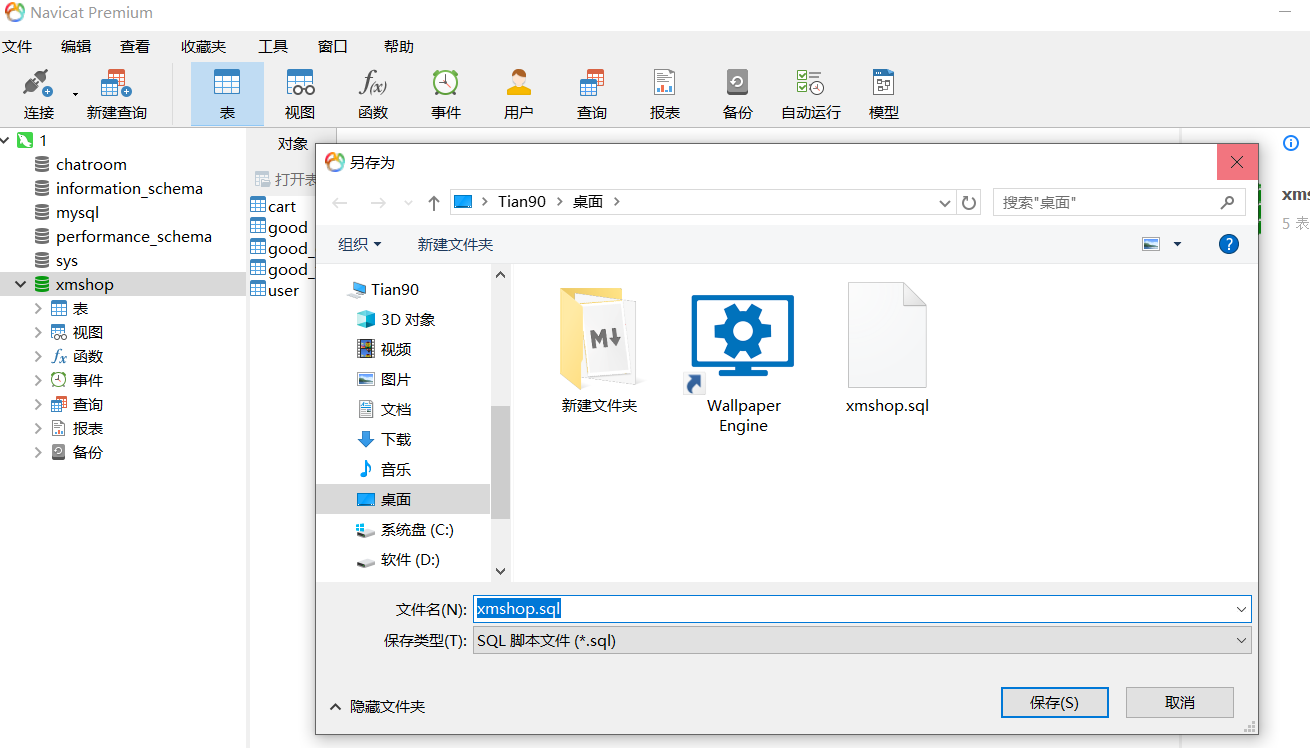
Task: Open the 工具 menu
Action: point(275,45)
